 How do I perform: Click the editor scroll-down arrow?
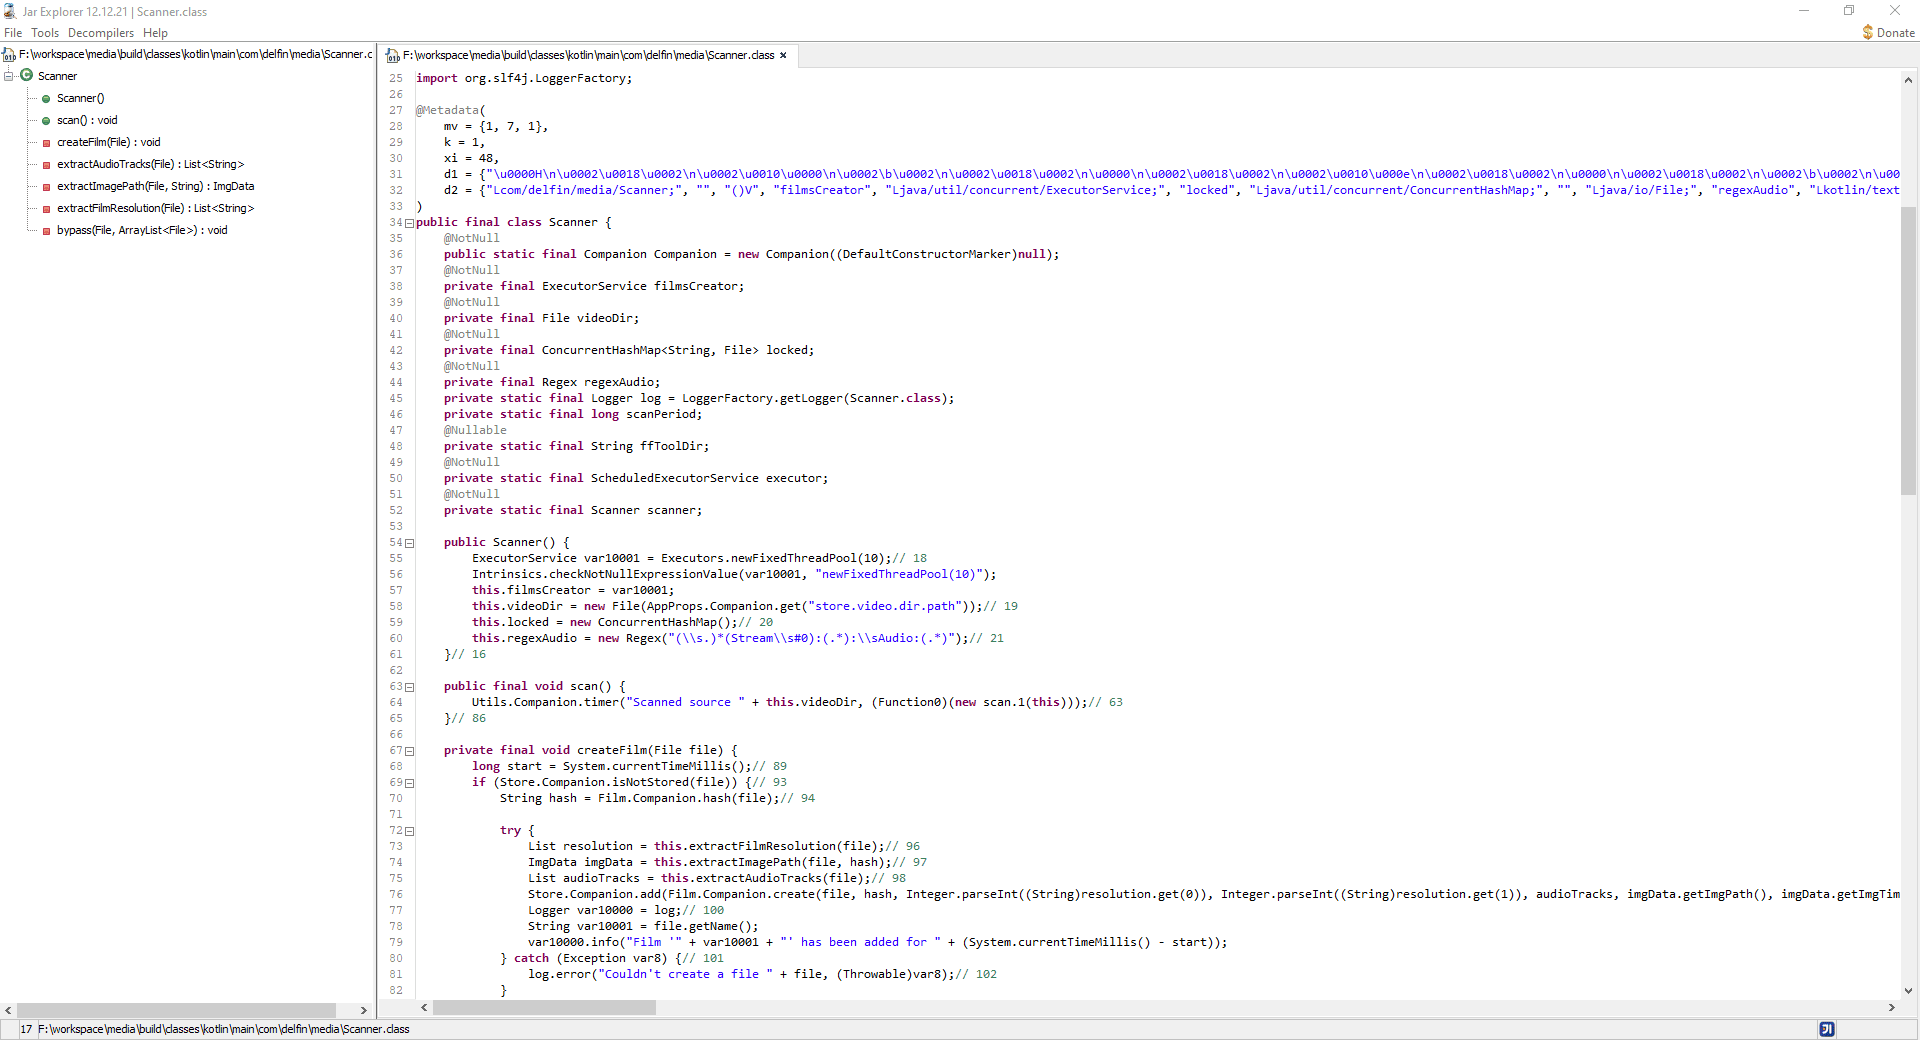(x=1908, y=991)
